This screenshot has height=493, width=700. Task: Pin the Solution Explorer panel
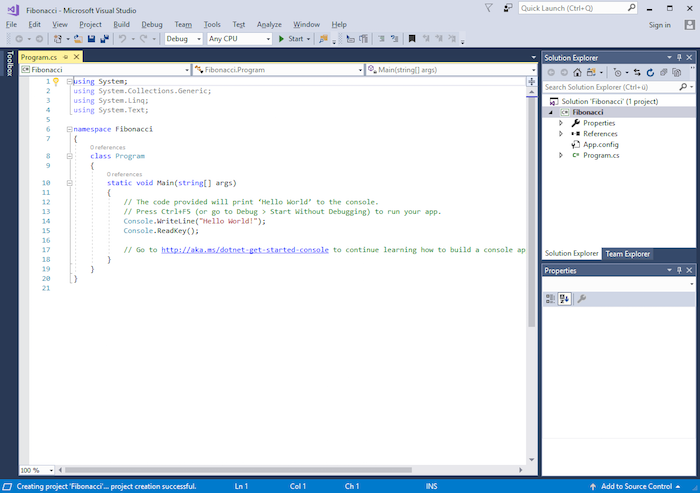[679, 58]
